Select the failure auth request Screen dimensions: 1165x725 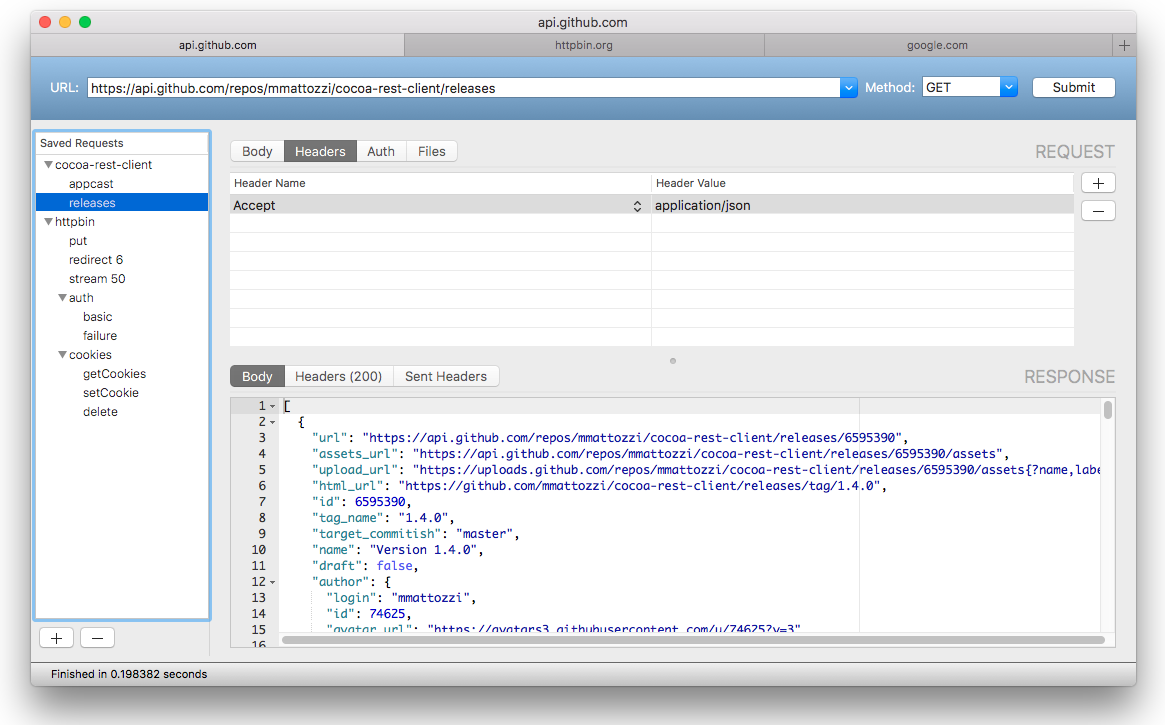coord(100,336)
